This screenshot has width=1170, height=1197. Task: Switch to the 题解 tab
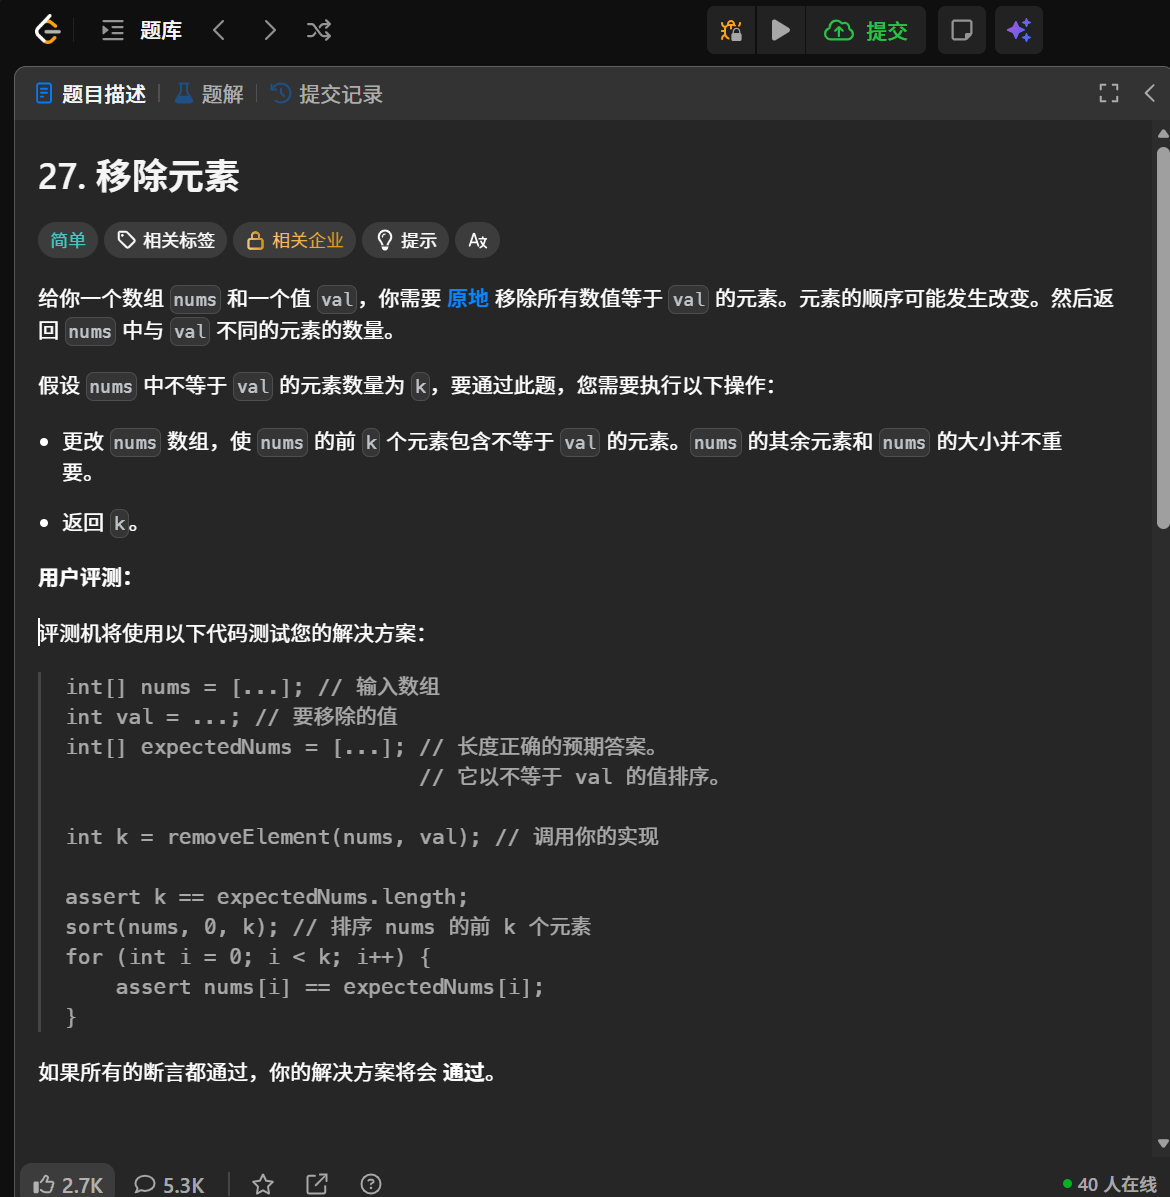(x=209, y=94)
